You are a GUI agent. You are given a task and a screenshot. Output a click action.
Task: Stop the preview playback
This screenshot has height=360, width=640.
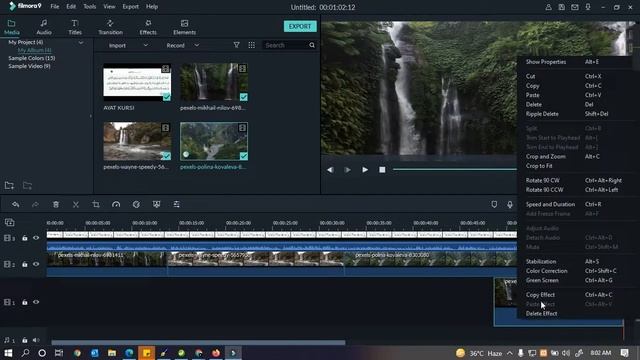tap(382, 169)
